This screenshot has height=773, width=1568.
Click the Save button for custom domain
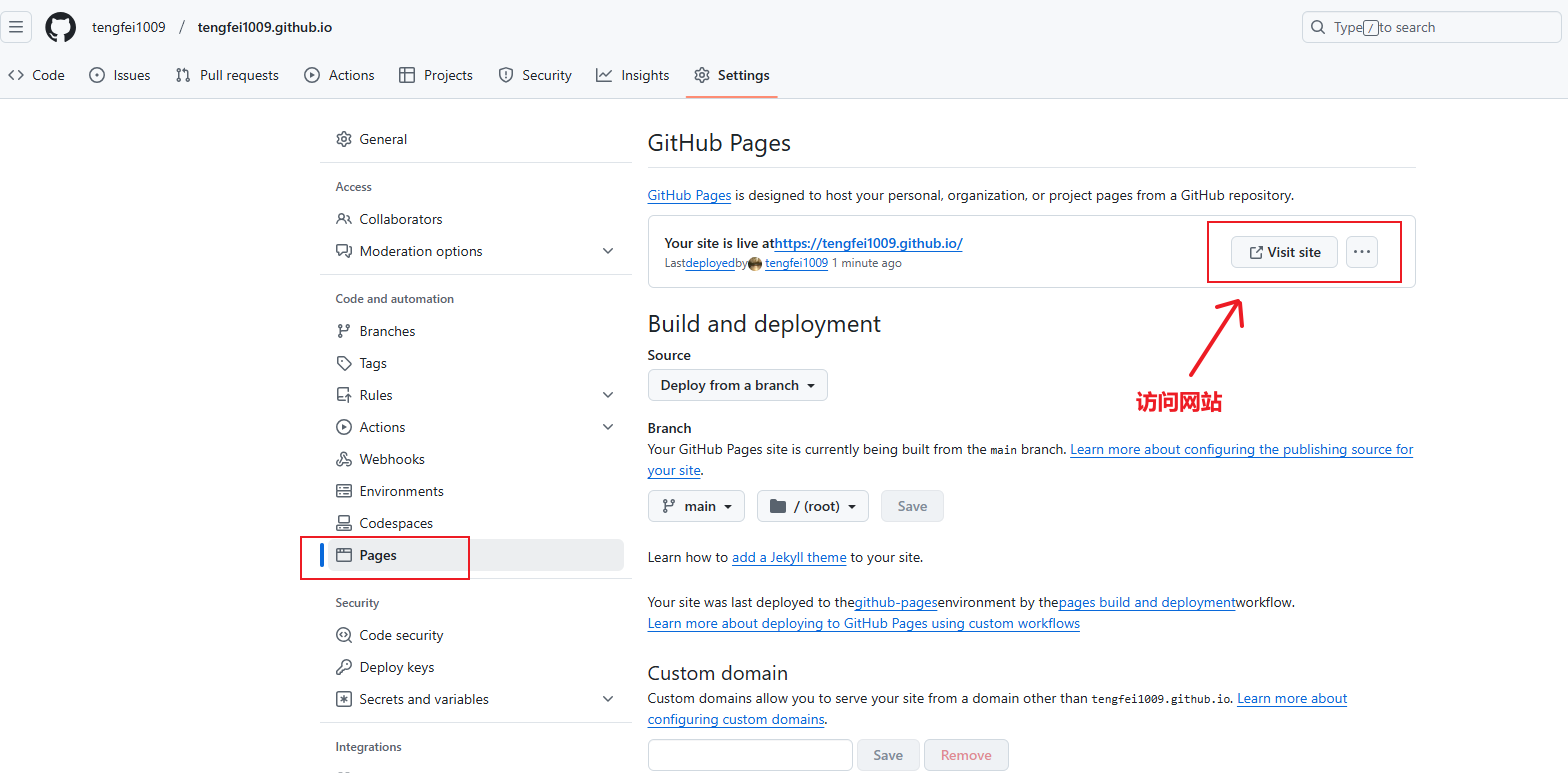click(888, 755)
